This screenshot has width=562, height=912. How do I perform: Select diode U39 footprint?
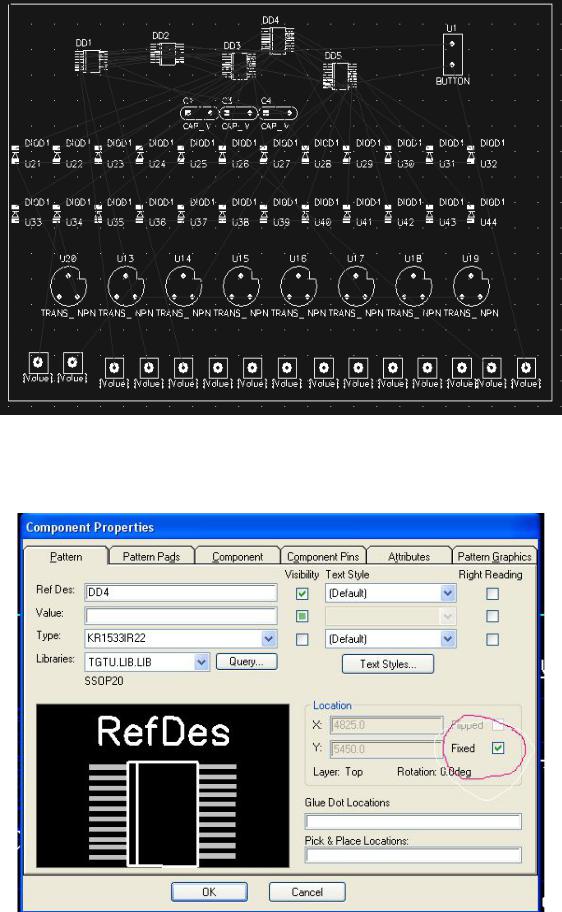264,214
